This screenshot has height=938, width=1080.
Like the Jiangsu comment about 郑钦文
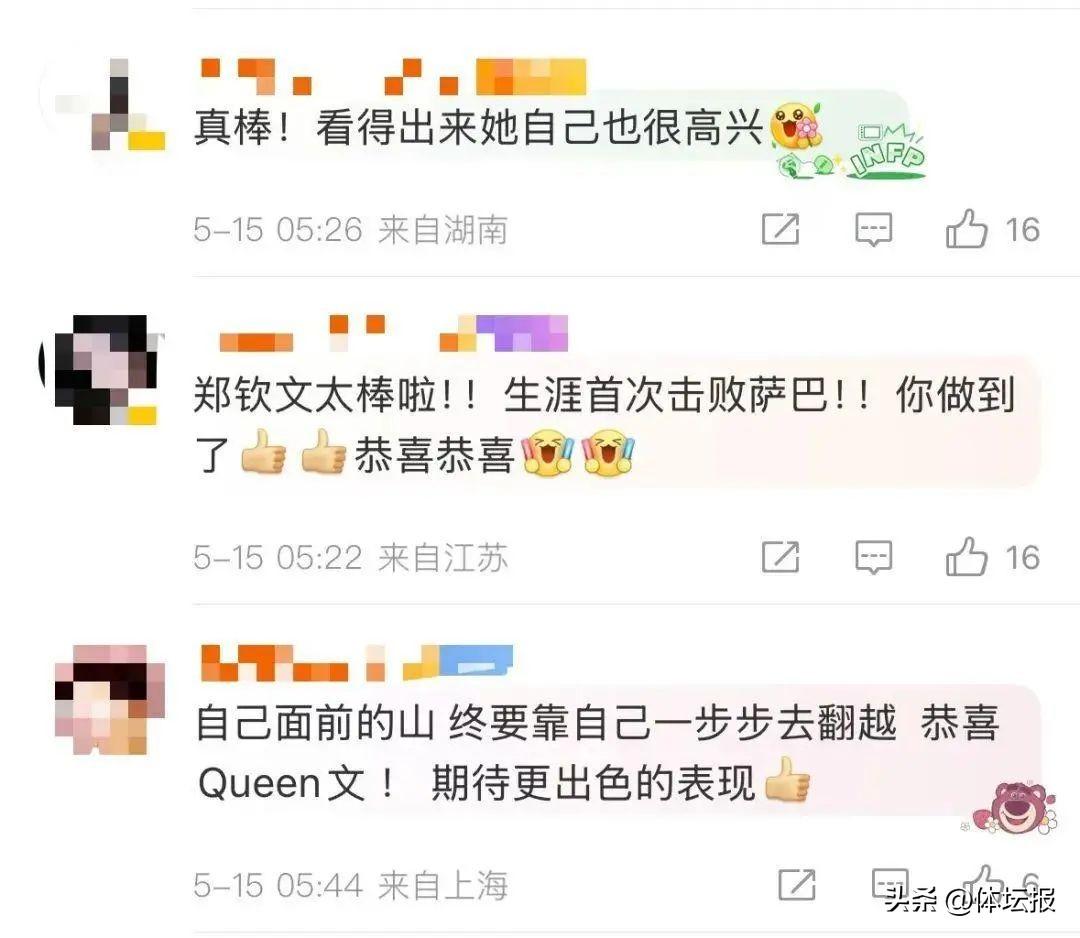tap(966, 557)
